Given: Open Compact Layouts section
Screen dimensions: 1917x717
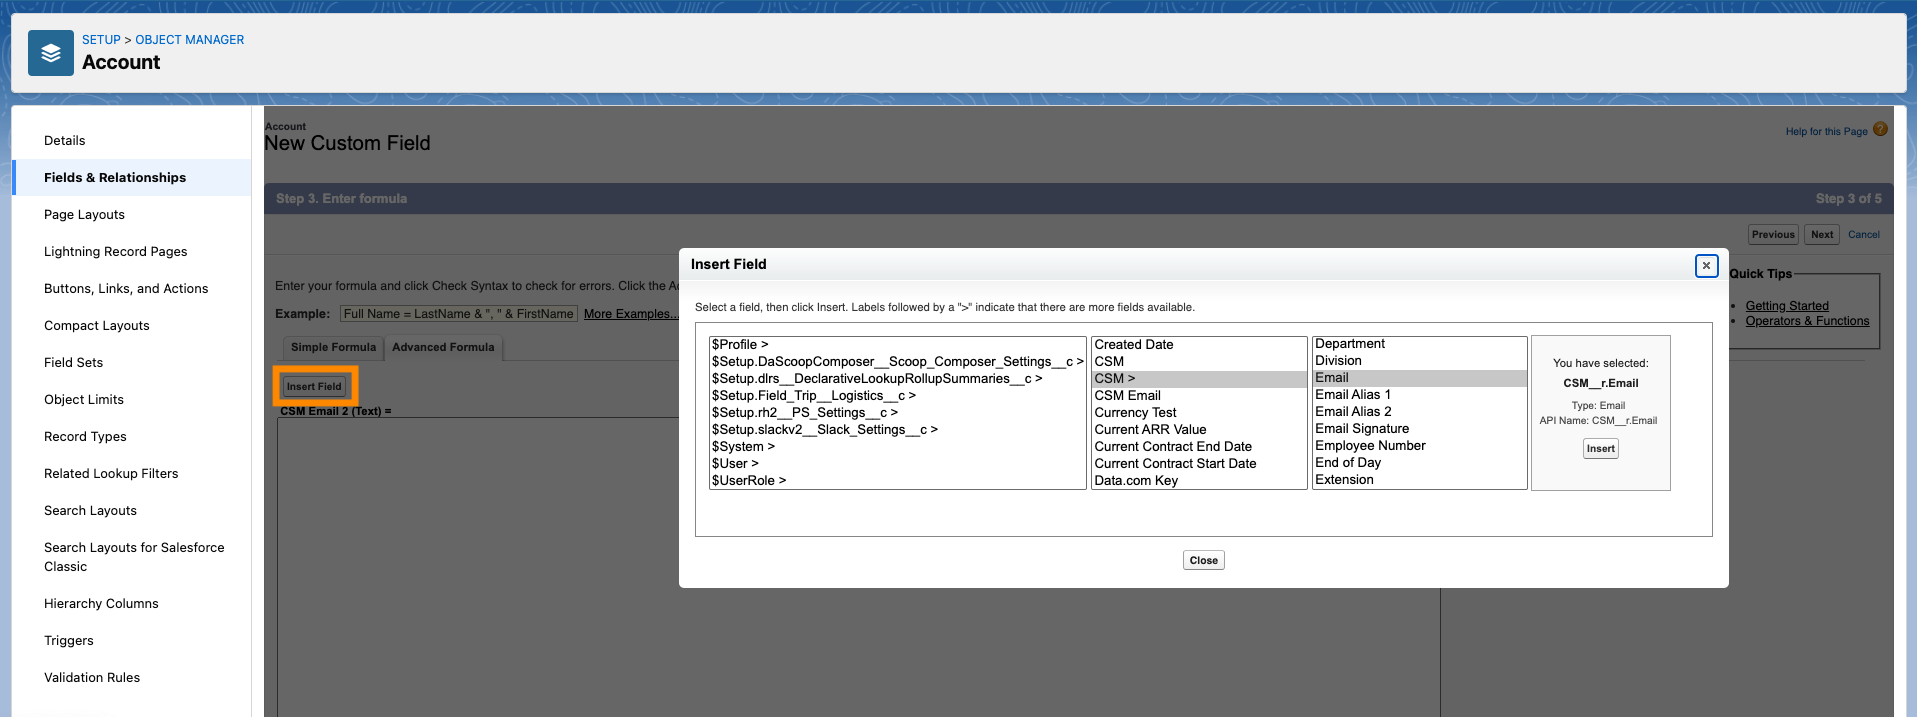Looking at the screenshot, I should tap(97, 326).
